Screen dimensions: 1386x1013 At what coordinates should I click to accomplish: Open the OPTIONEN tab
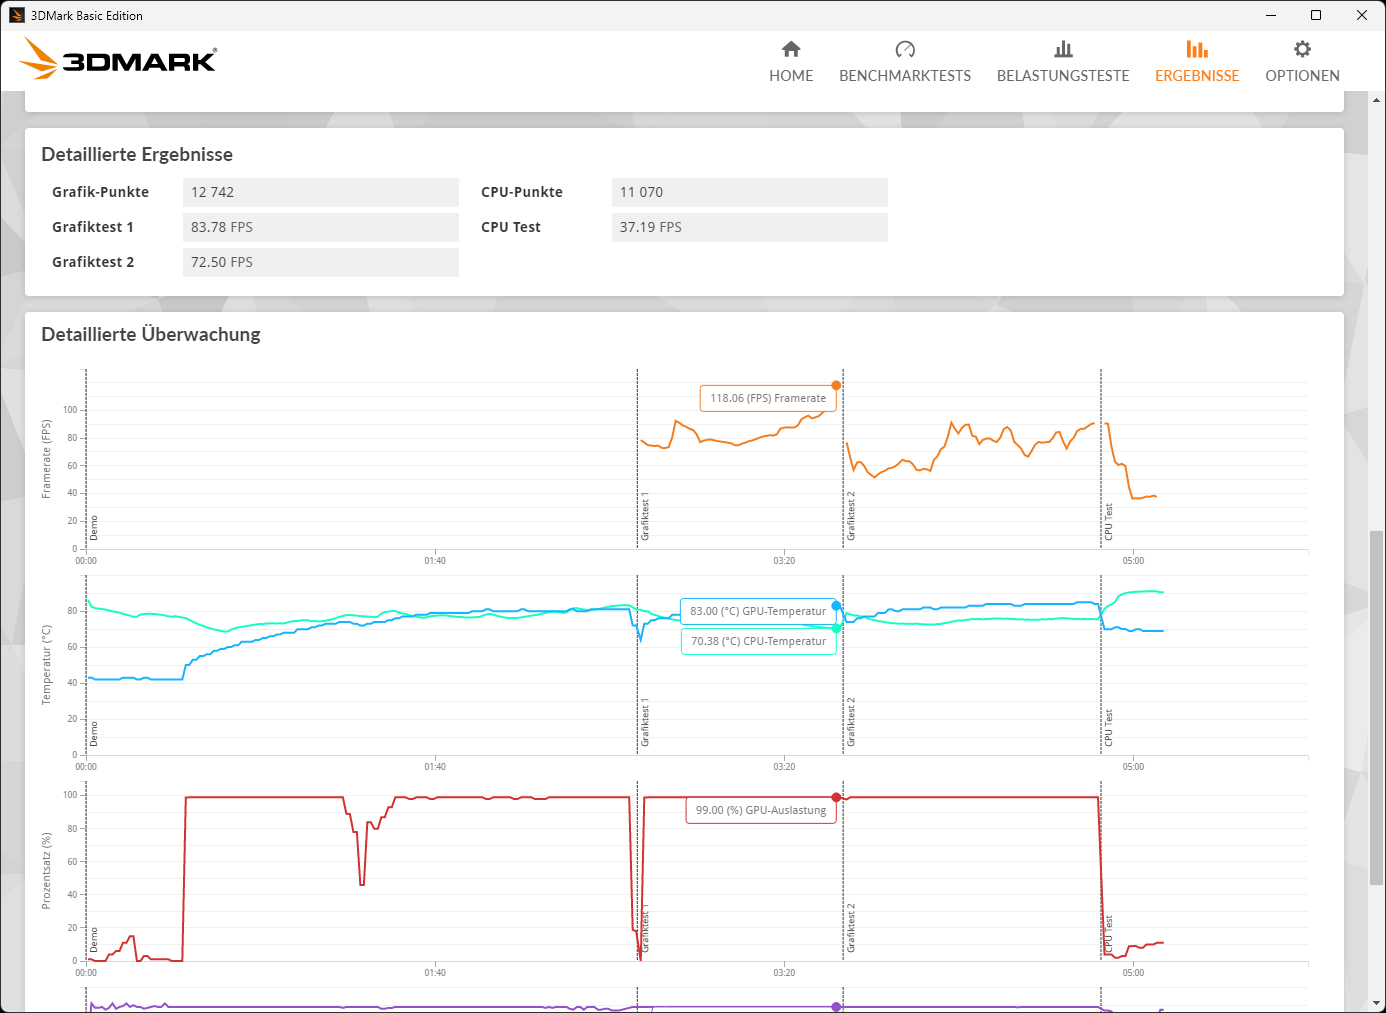pos(1302,76)
